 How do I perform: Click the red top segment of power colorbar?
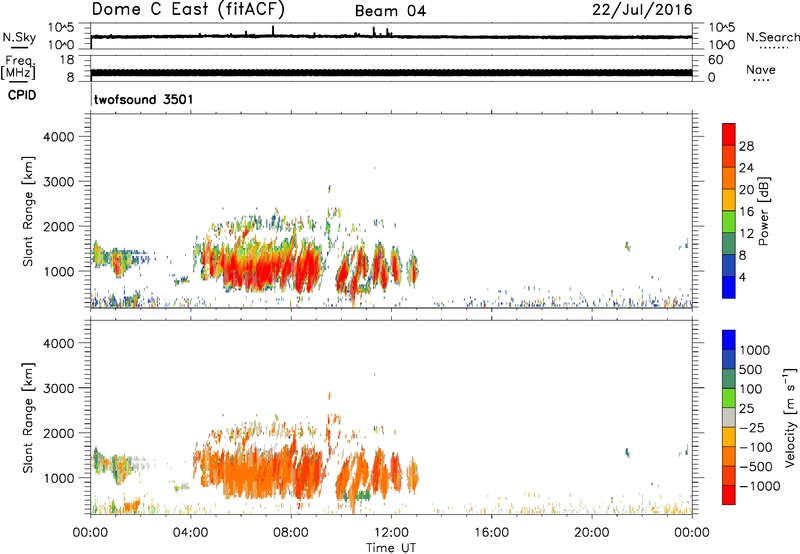click(x=729, y=135)
